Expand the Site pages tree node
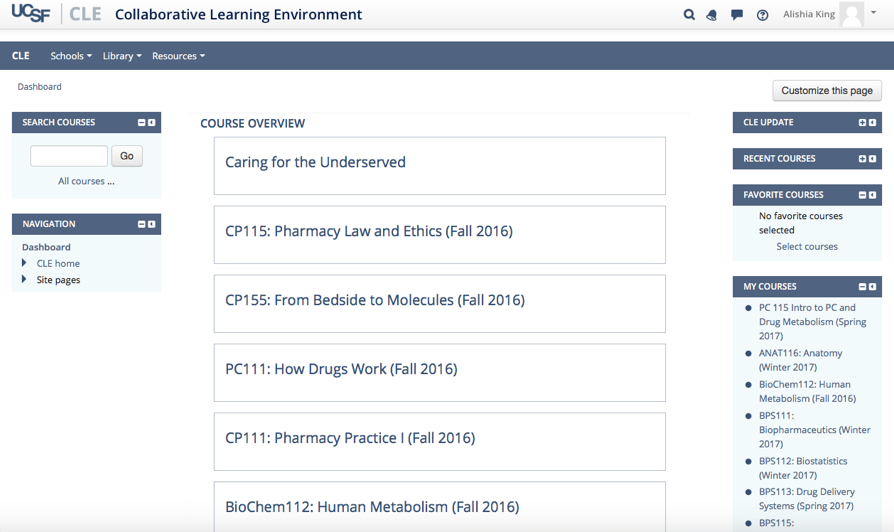The image size is (894, 532). coord(24,280)
